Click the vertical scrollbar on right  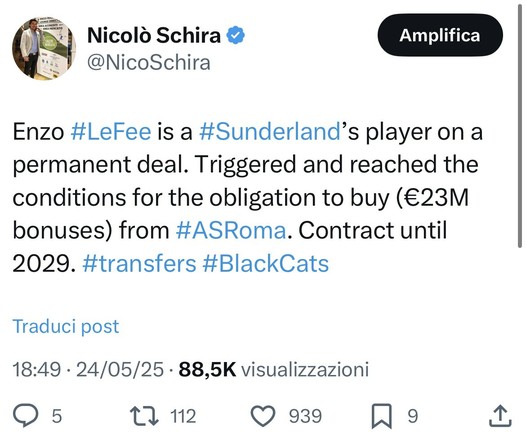click(520, 124)
